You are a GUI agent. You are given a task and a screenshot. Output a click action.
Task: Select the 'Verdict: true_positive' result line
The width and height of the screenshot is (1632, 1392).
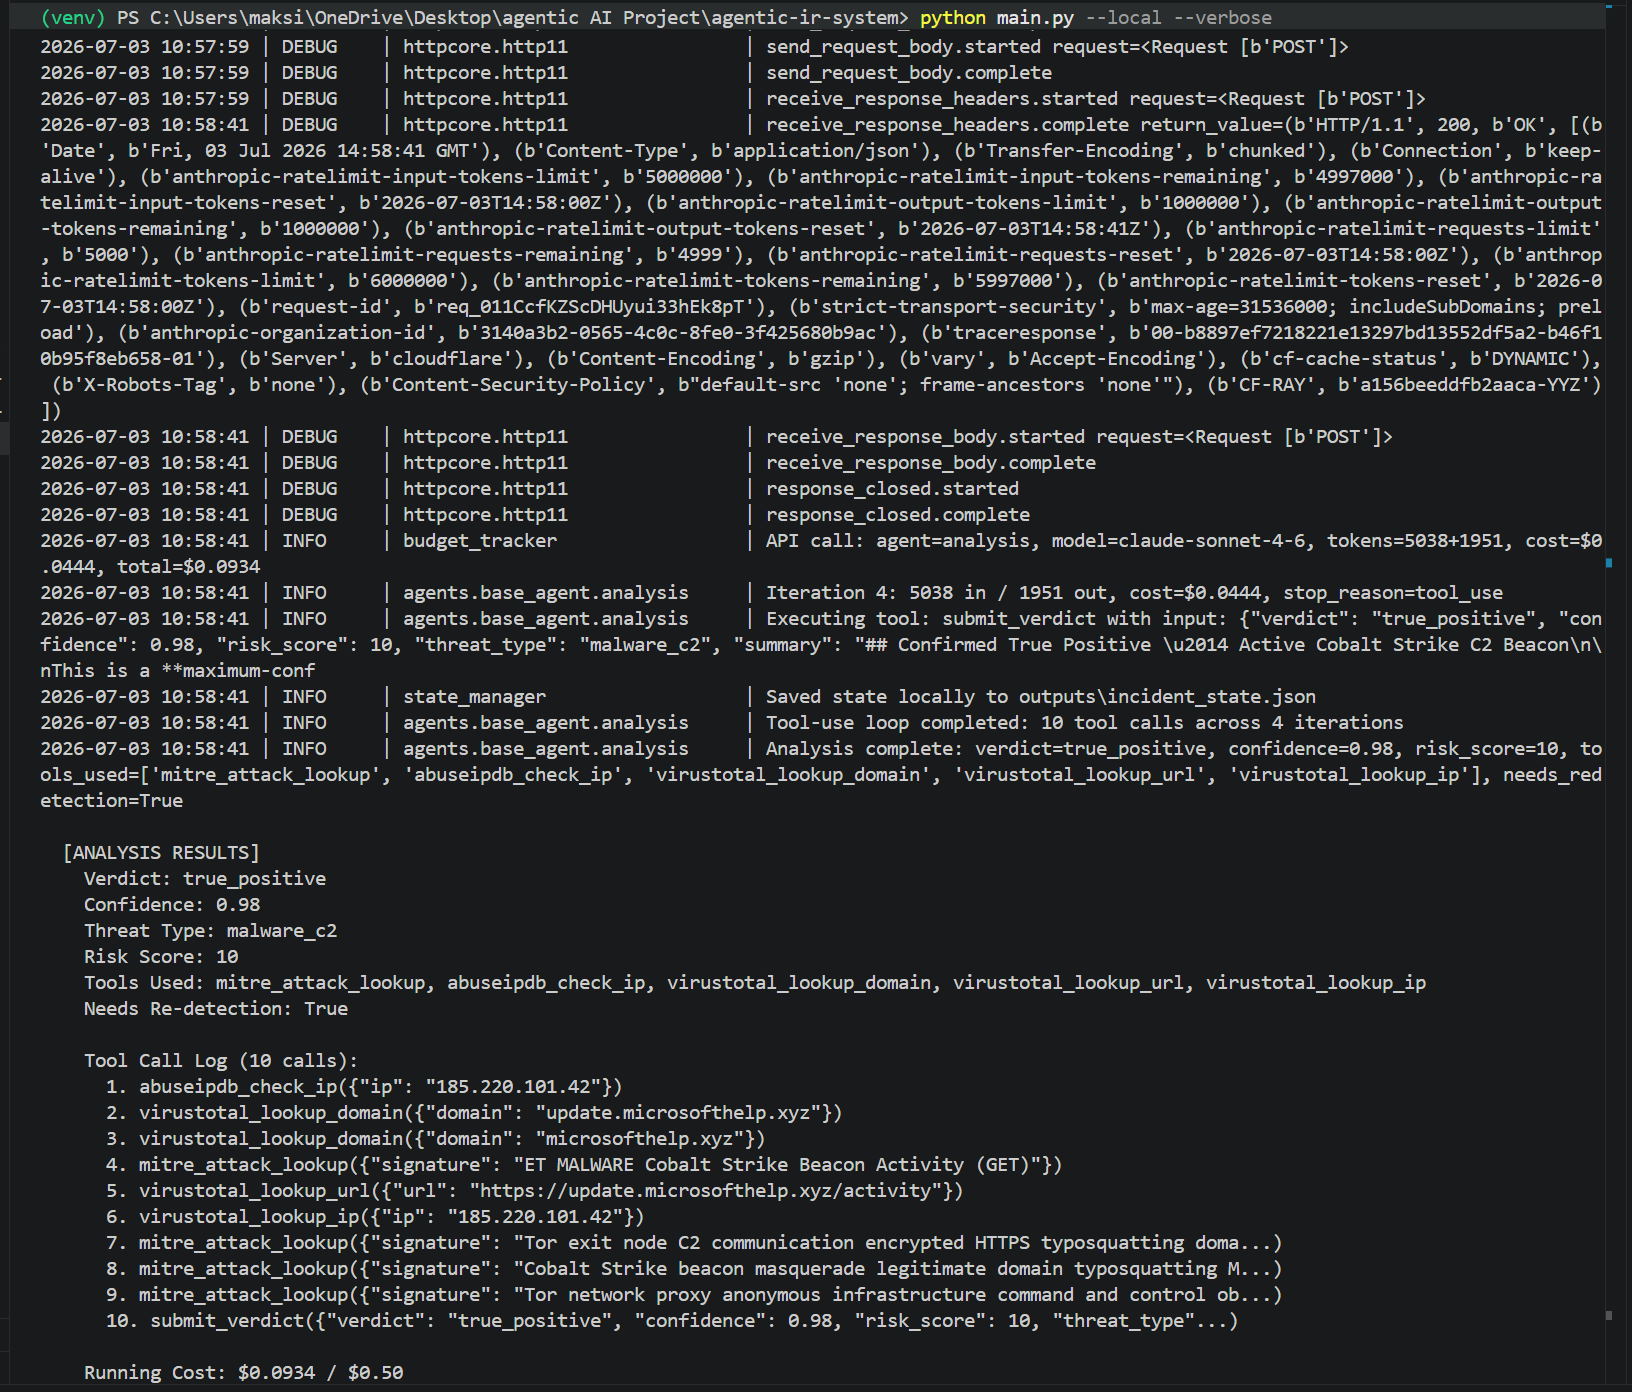tap(205, 878)
